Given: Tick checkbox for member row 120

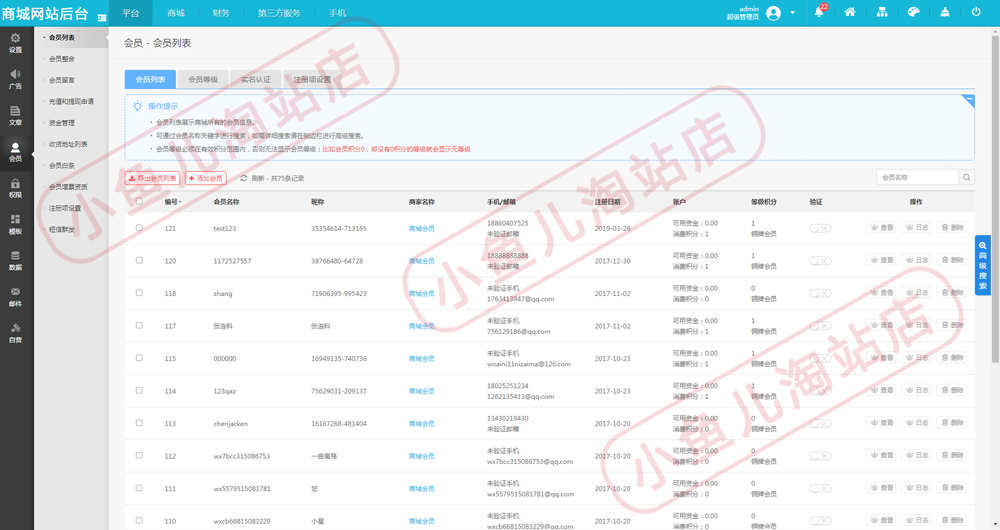Looking at the screenshot, I should pyautogui.click(x=139, y=260).
